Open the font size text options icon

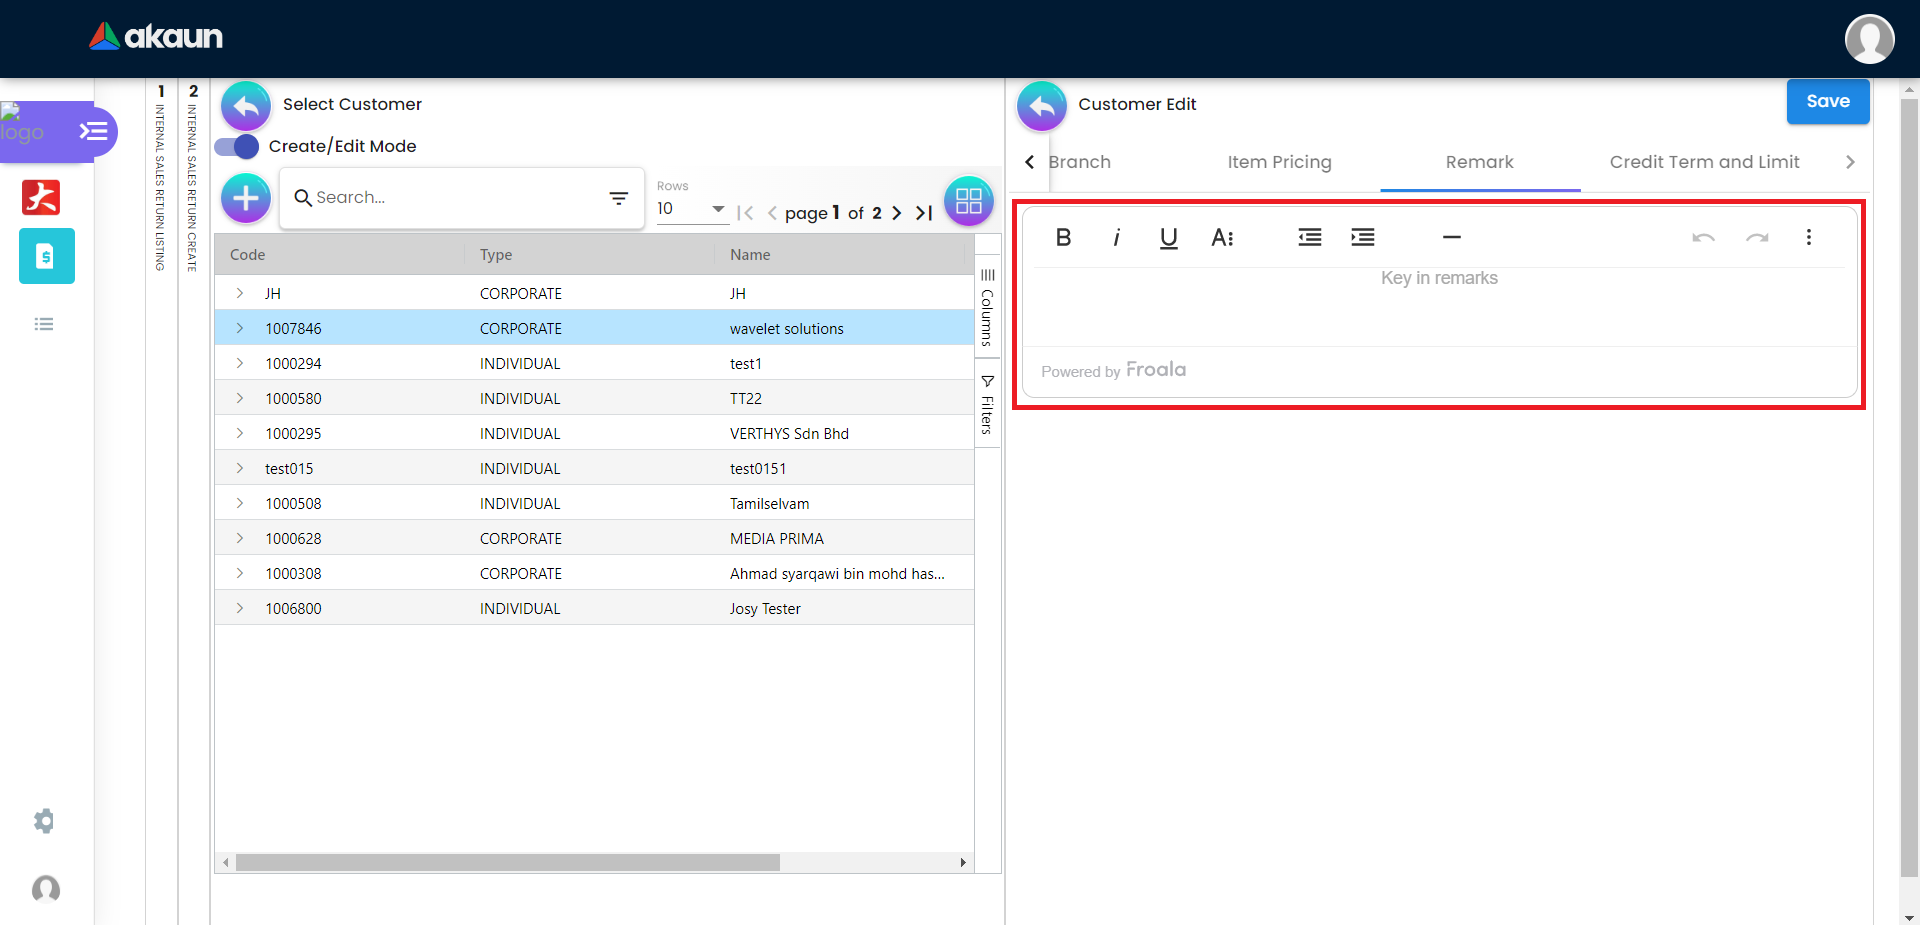click(x=1222, y=237)
